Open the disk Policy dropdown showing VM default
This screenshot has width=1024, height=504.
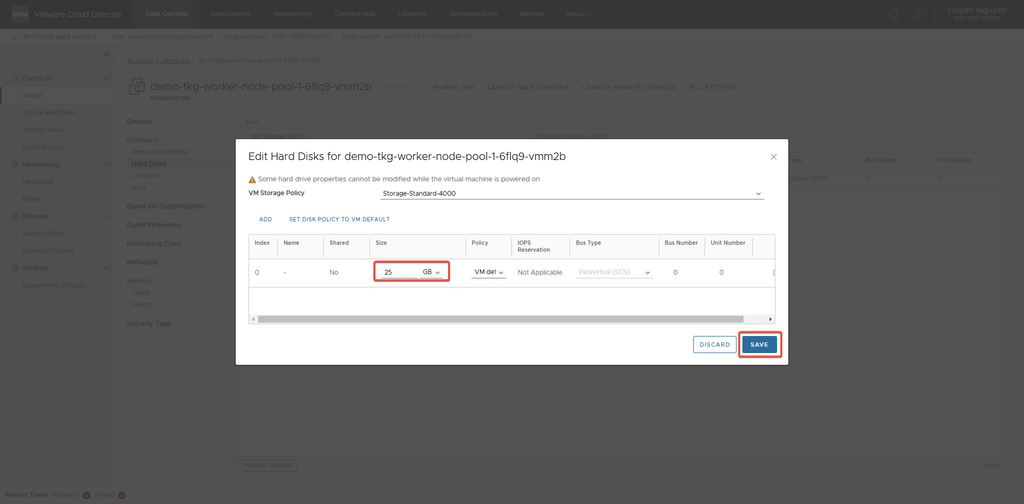click(489, 272)
